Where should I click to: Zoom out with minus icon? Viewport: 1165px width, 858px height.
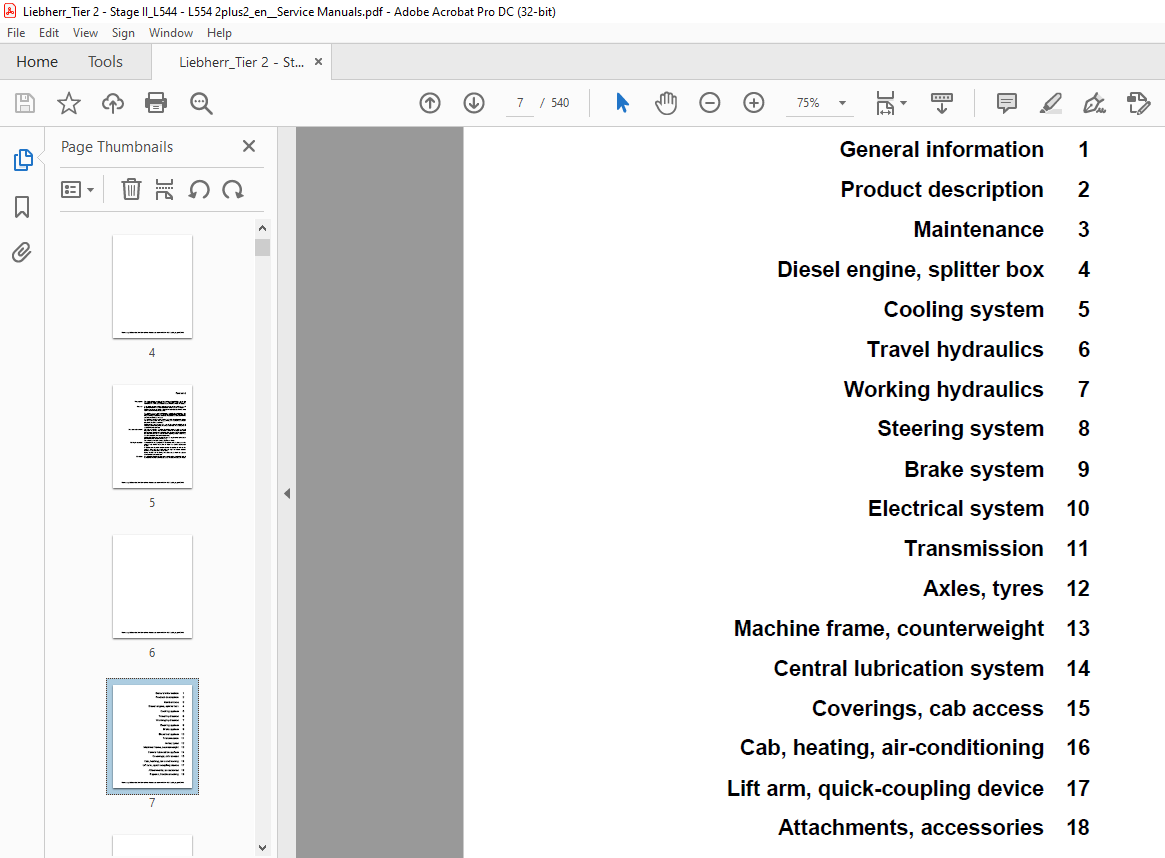tap(710, 103)
